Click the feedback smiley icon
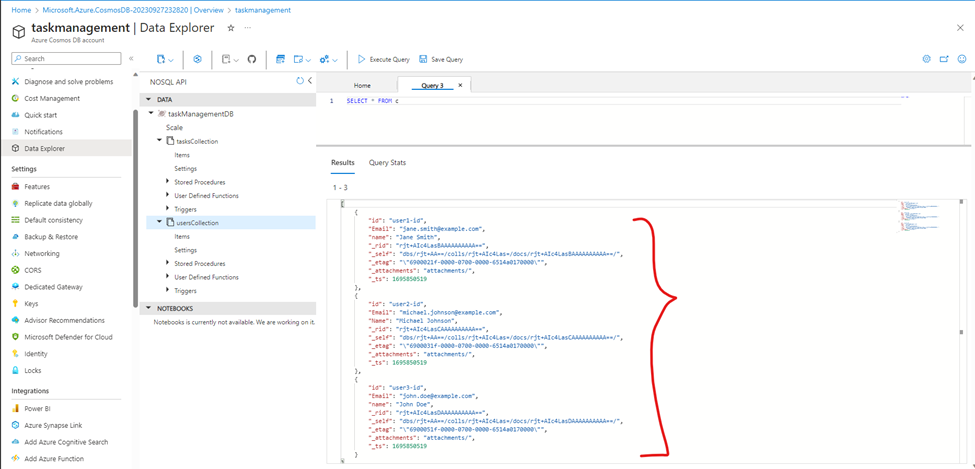 point(962,59)
